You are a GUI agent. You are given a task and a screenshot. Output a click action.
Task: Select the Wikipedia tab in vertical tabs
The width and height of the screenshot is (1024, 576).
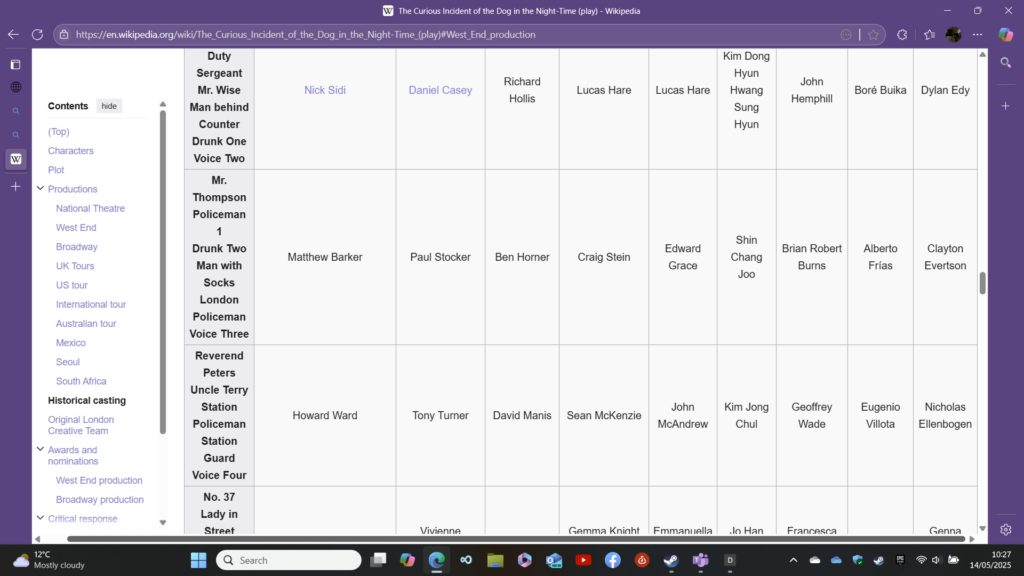point(16,159)
